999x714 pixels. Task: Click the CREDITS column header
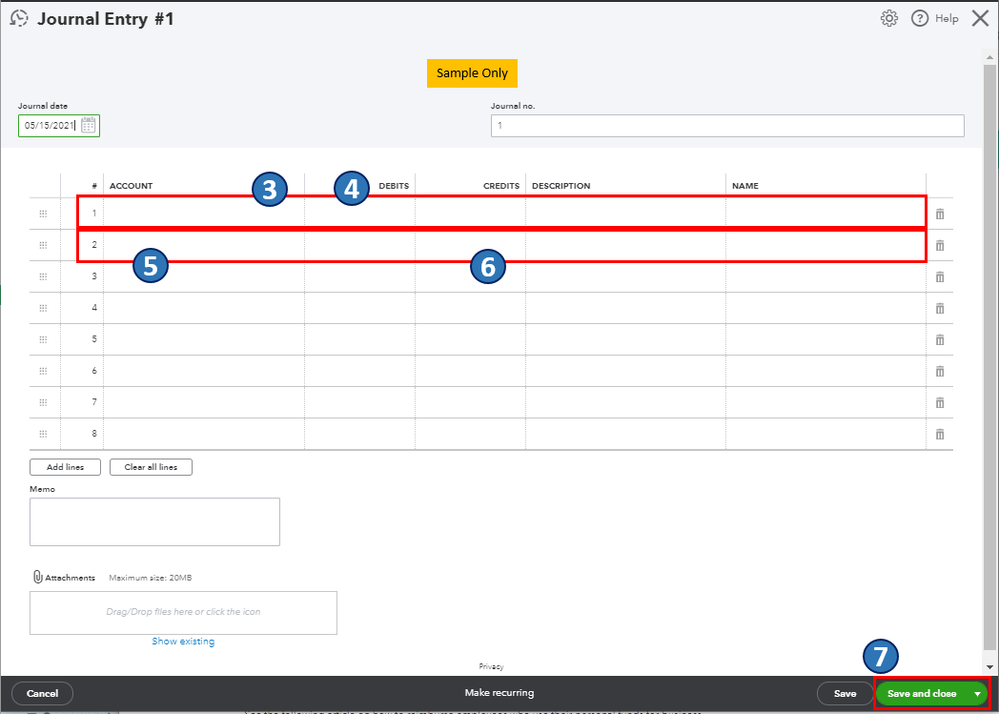tap(501, 186)
